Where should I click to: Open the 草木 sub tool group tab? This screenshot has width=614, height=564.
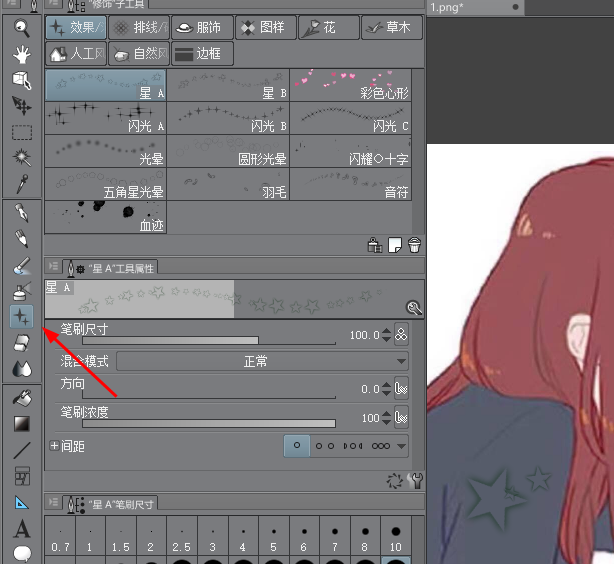click(392, 27)
